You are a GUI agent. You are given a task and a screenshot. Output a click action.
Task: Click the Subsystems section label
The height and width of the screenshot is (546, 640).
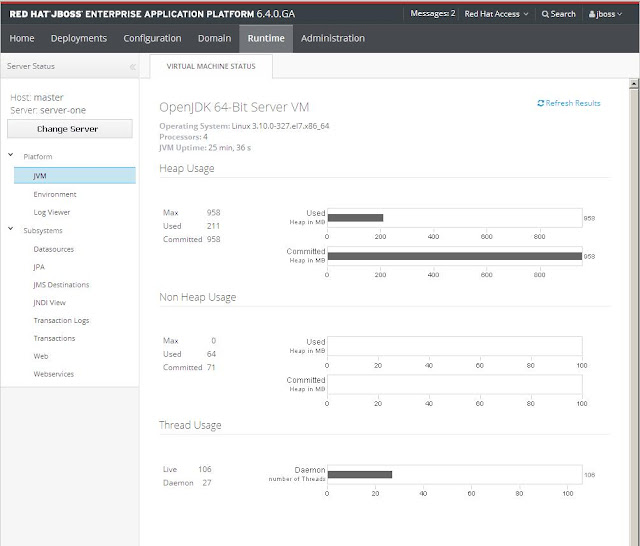tap(43, 231)
